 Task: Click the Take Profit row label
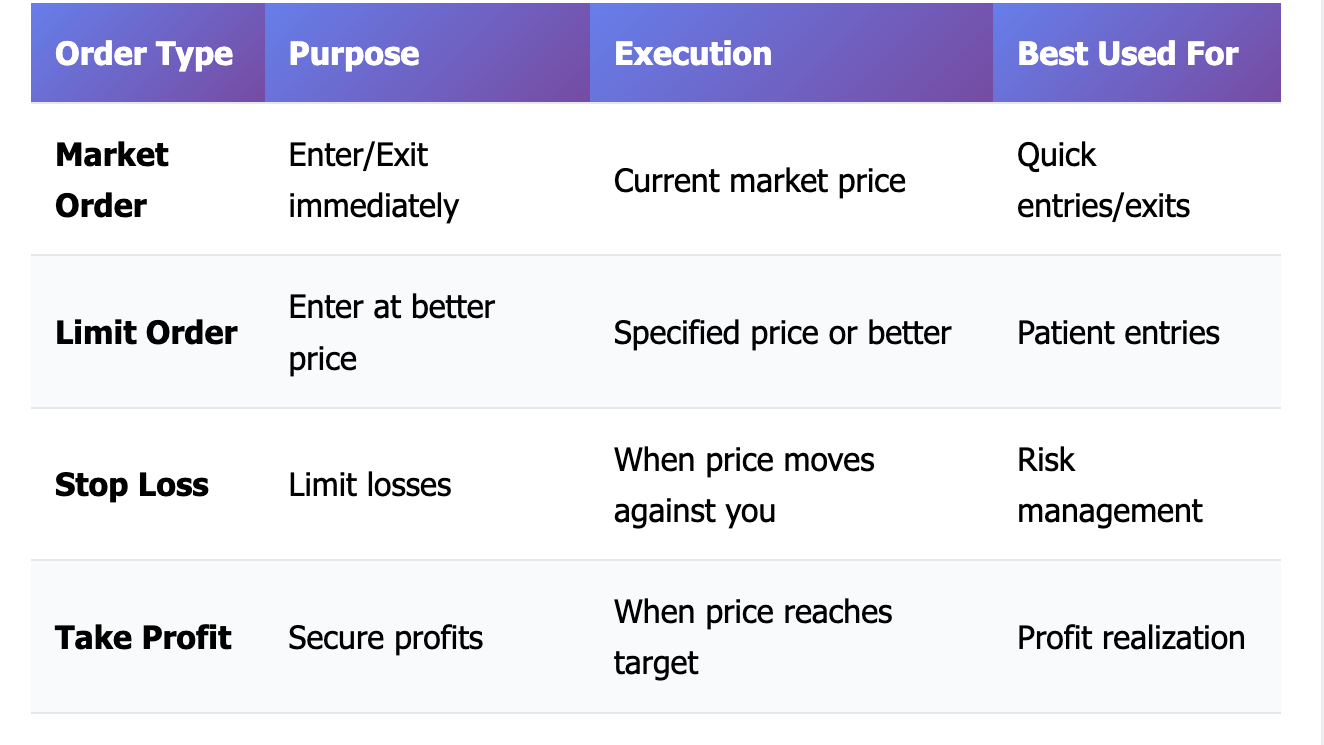[143, 638]
